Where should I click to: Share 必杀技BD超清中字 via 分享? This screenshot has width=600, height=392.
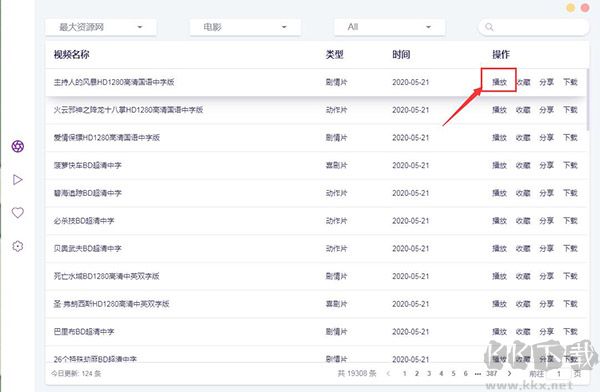[x=546, y=221]
